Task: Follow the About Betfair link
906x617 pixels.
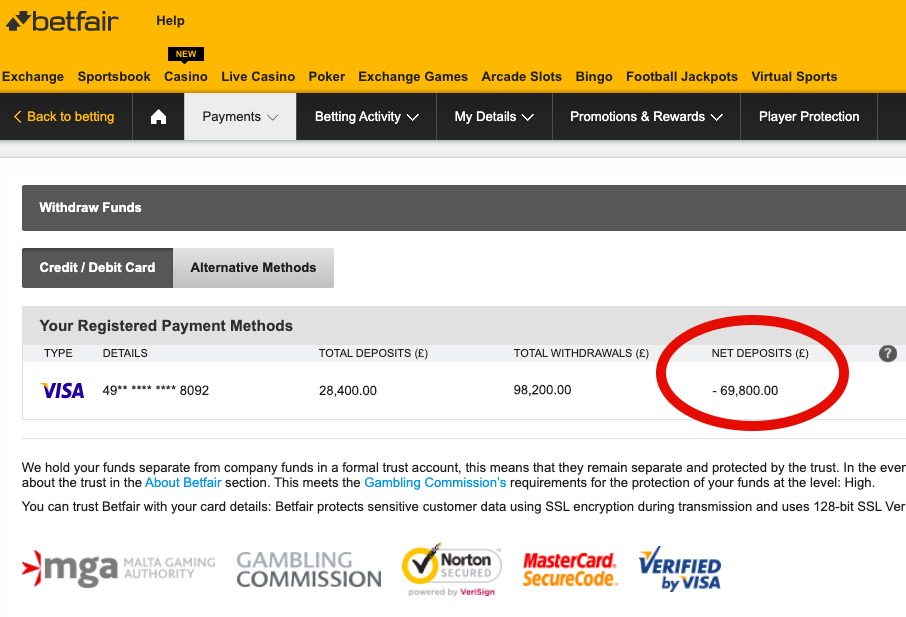Action: tap(183, 482)
